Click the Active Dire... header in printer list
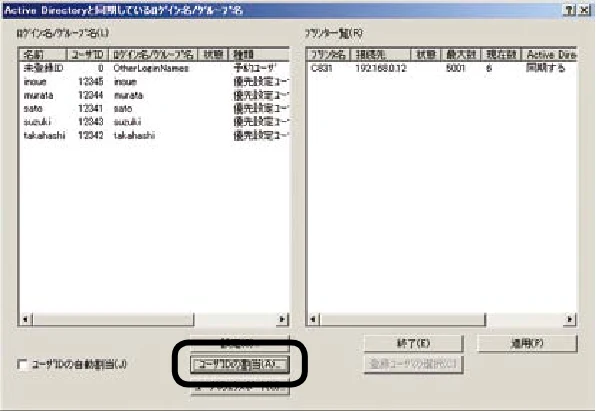This screenshot has width=596, height=411. pos(549,54)
